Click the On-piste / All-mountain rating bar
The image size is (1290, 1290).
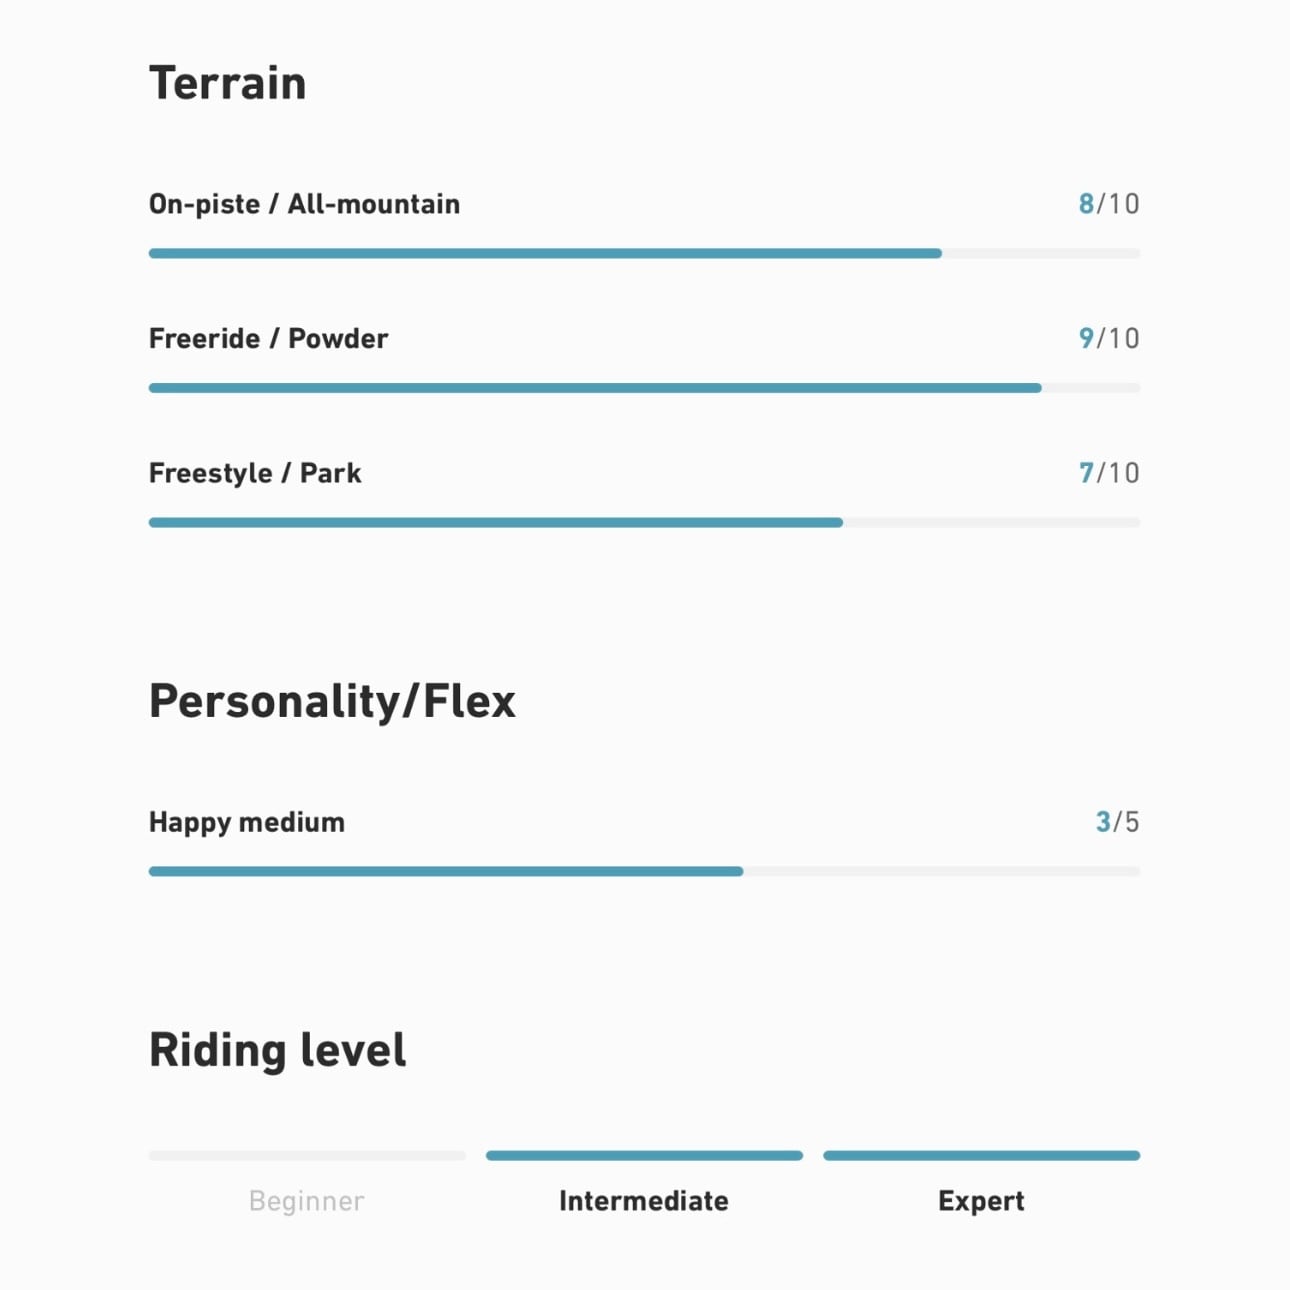644,254
